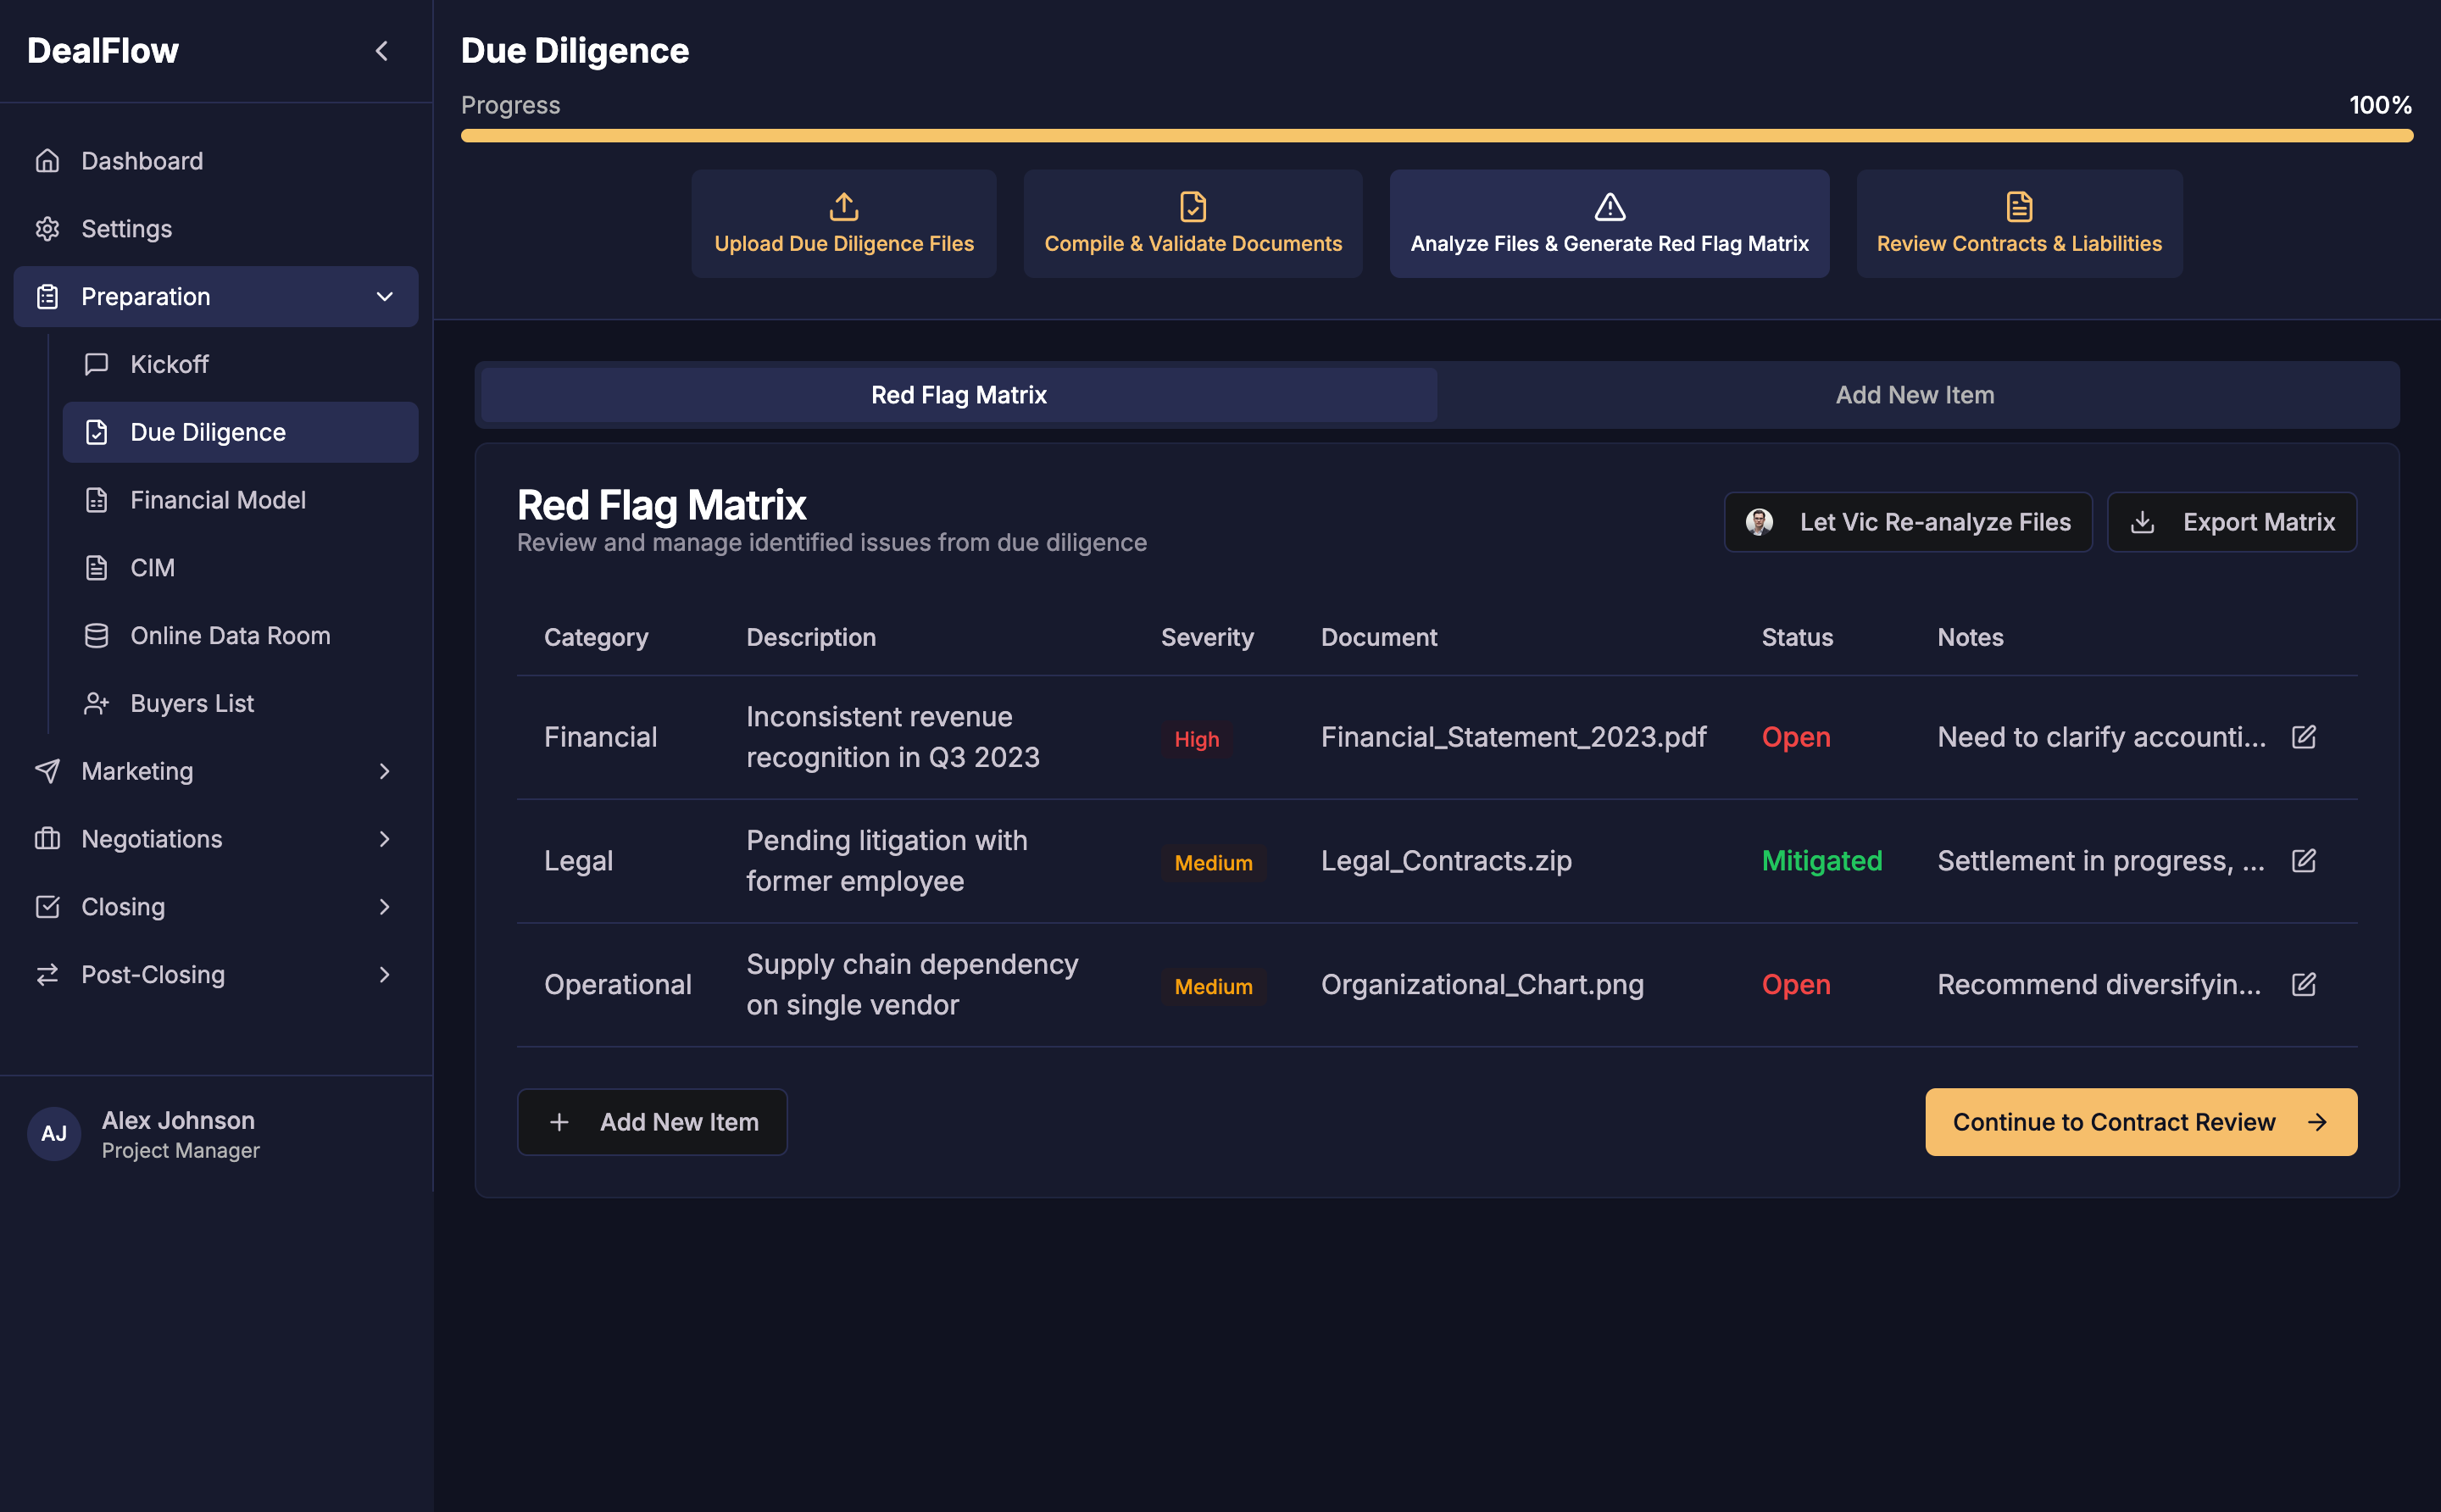
Task: Click Continue to Contract Review
Action: [x=2140, y=1122]
